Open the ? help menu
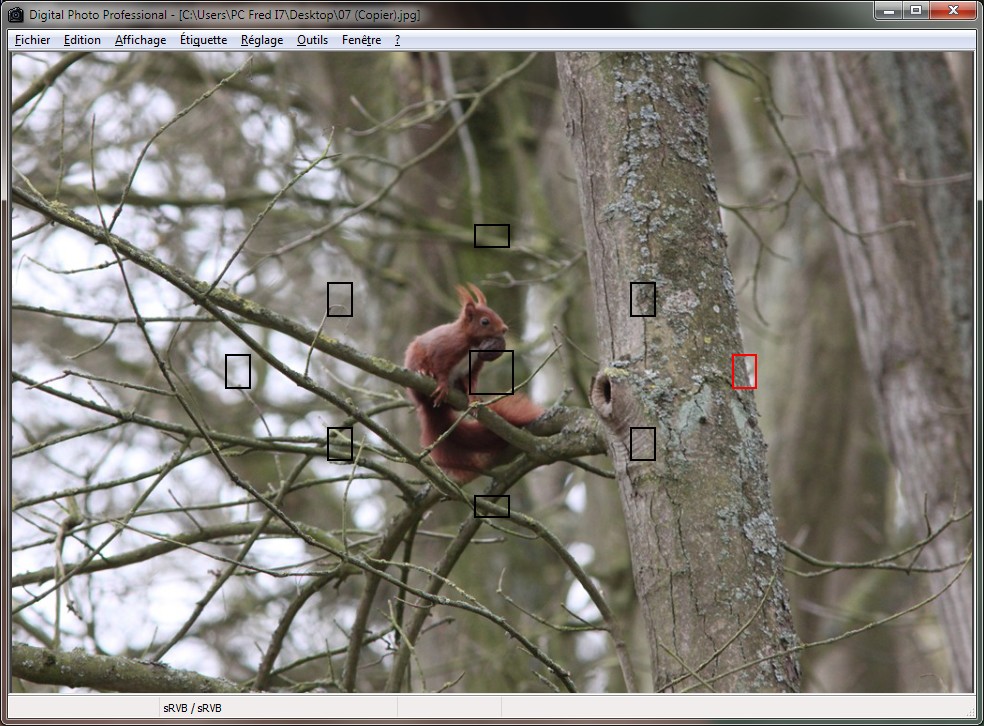 tap(397, 40)
